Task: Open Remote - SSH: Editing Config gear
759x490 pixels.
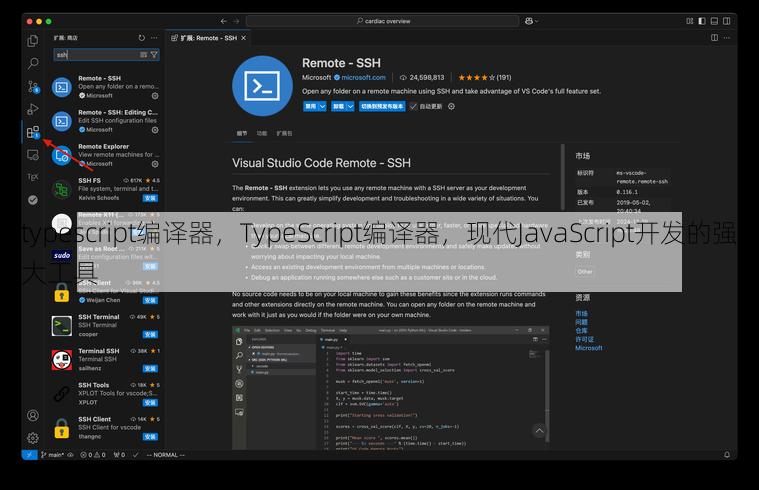Action: pyautogui.click(x=155, y=130)
